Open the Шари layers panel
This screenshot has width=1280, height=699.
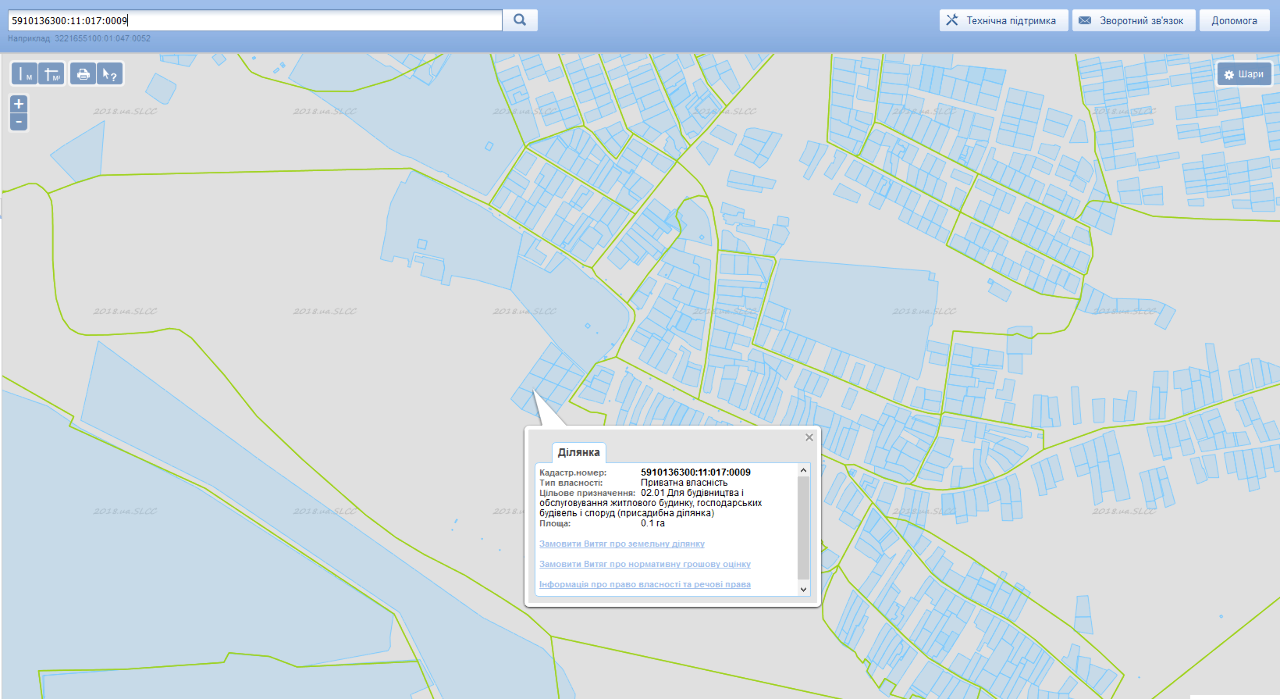pyautogui.click(x=1244, y=74)
